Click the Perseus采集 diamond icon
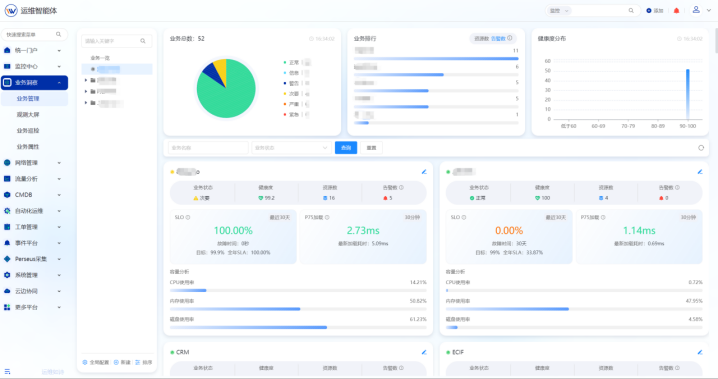The height and width of the screenshot is (379, 718). [7, 259]
